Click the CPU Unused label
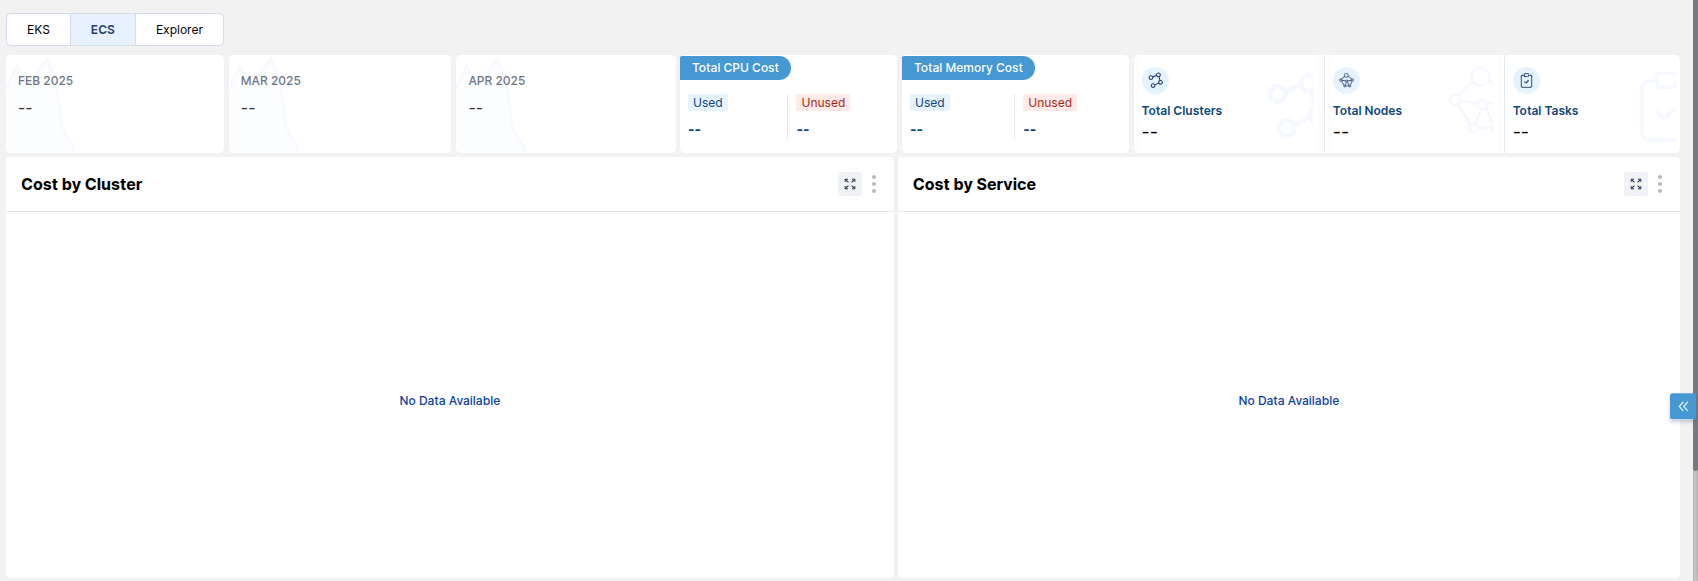Viewport: 1698px width, 581px height. (x=823, y=103)
